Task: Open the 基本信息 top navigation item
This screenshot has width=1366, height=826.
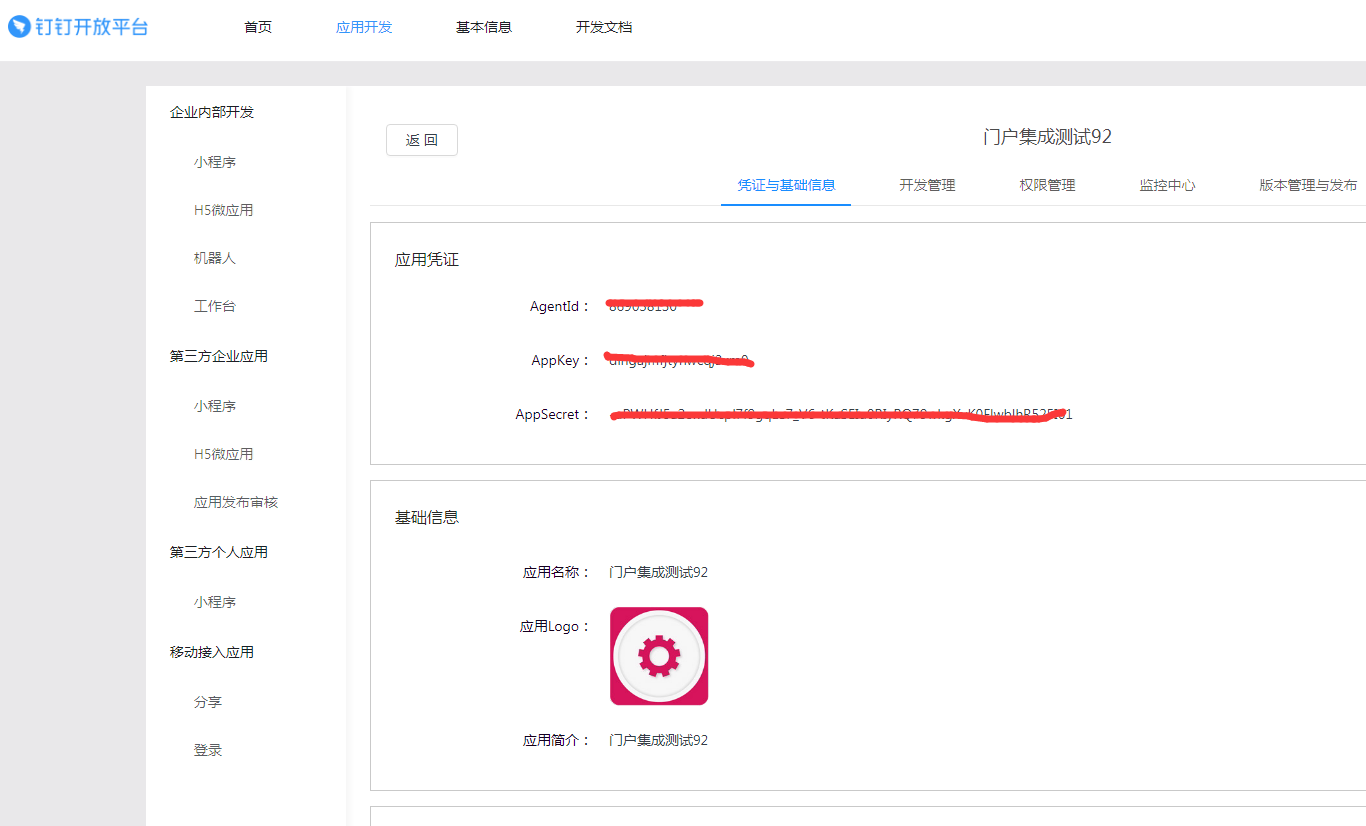Action: pyautogui.click(x=484, y=27)
